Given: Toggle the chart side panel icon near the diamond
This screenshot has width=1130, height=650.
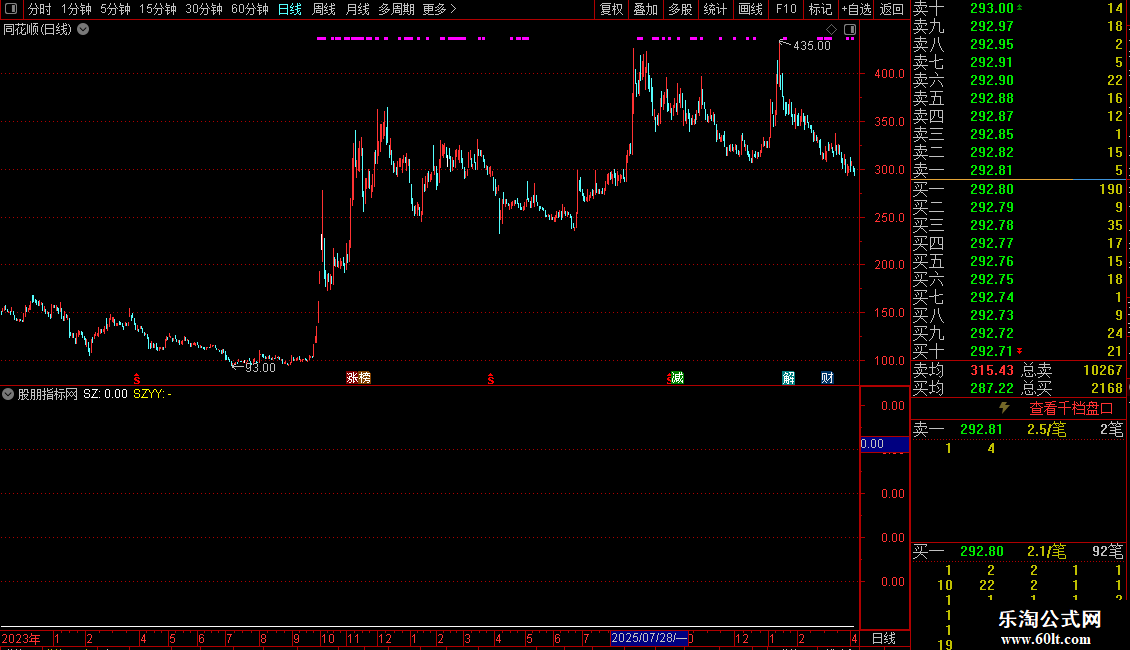Looking at the screenshot, I should point(850,30).
